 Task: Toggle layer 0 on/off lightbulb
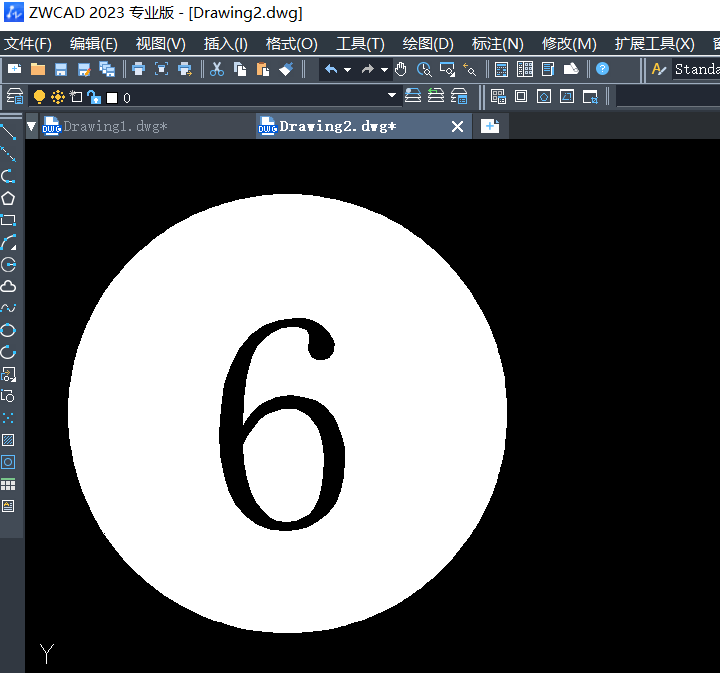click(x=39, y=97)
